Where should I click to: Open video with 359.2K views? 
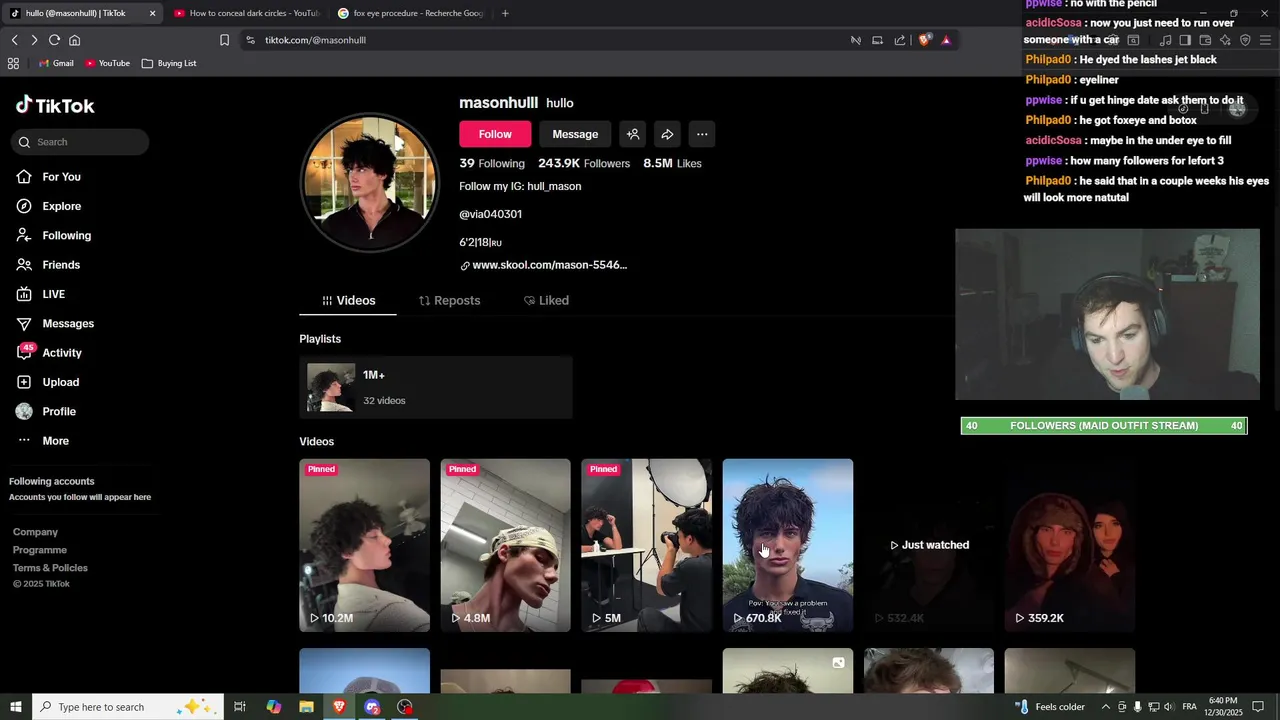pos(1069,545)
